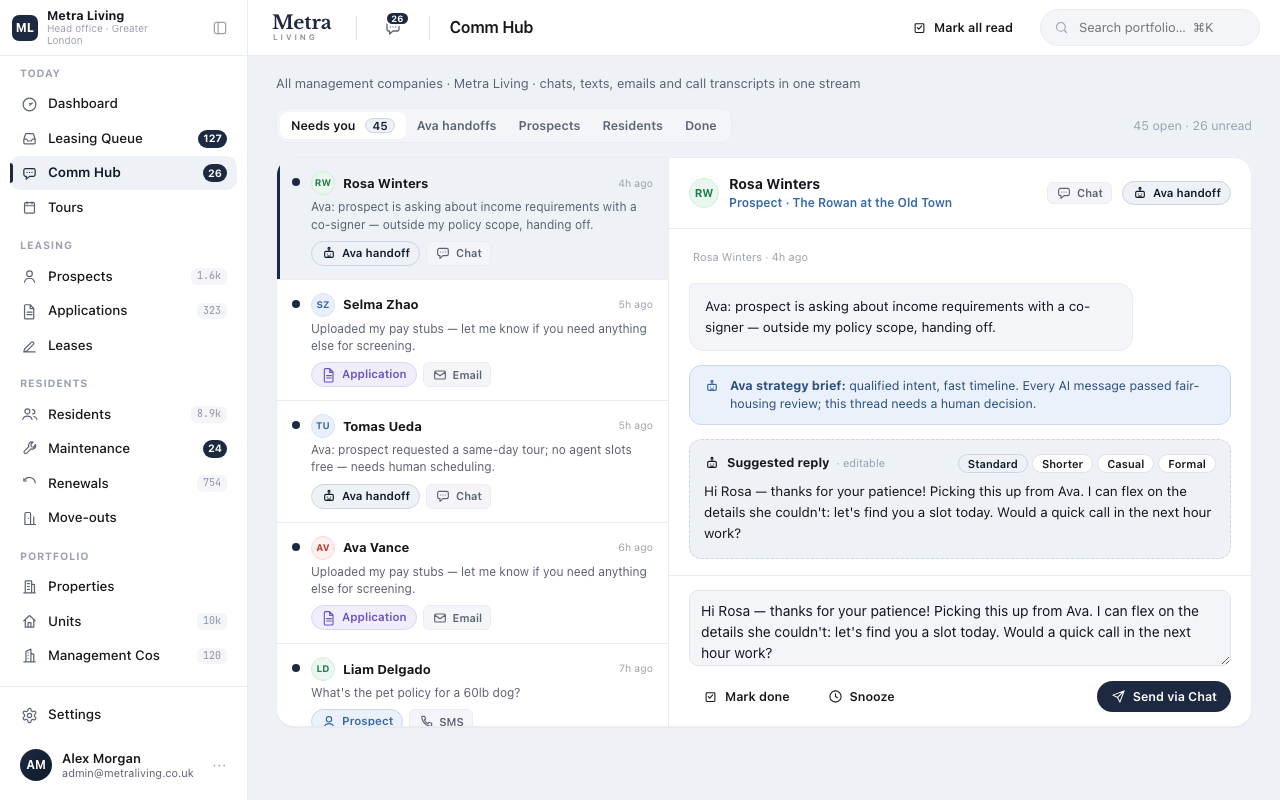This screenshot has width=1280, height=800.
Task: Click the Renewals arrow icon
Action: (30, 484)
